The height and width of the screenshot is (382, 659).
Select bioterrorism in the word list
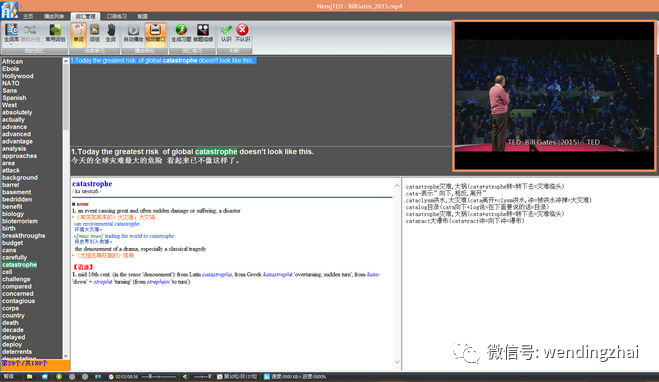pyautogui.click(x=20, y=221)
